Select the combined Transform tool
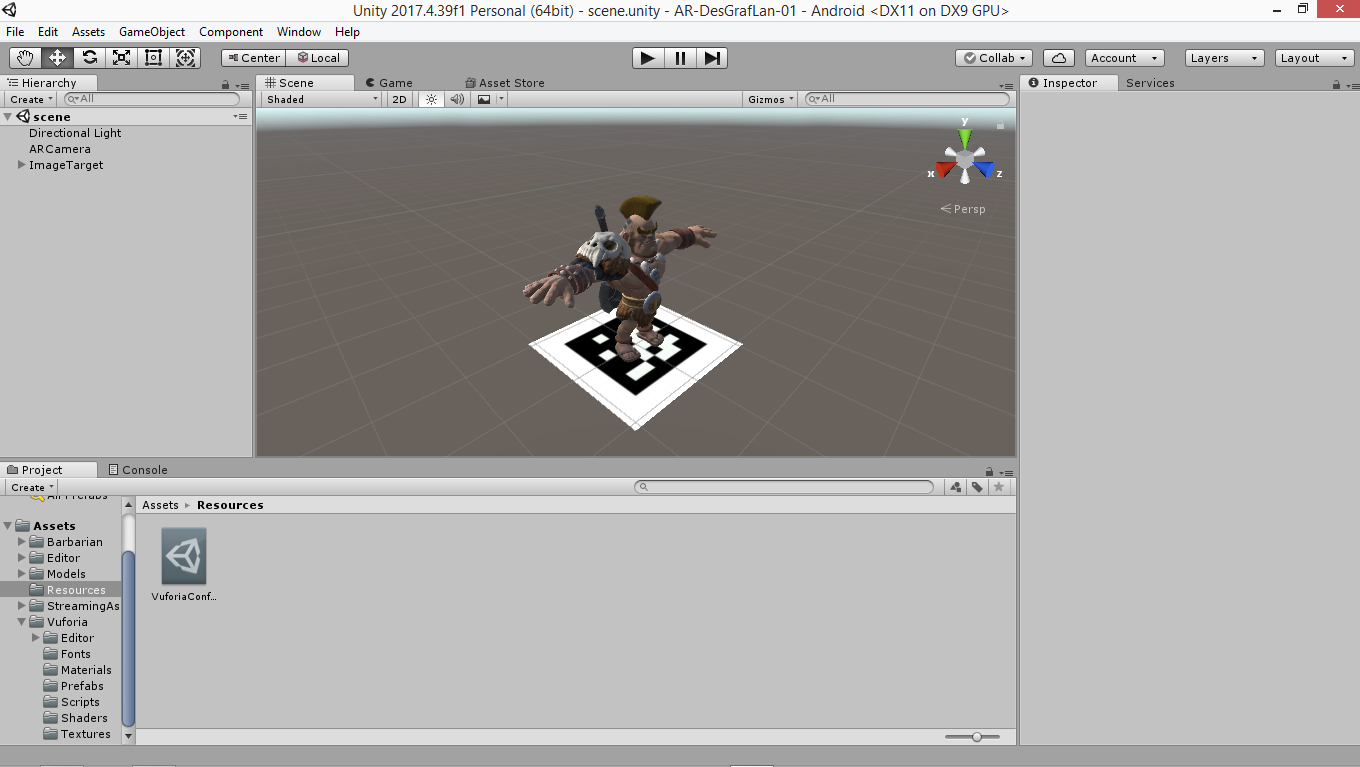Image resolution: width=1360 pixels, height=767 pixels. (186, 58)
